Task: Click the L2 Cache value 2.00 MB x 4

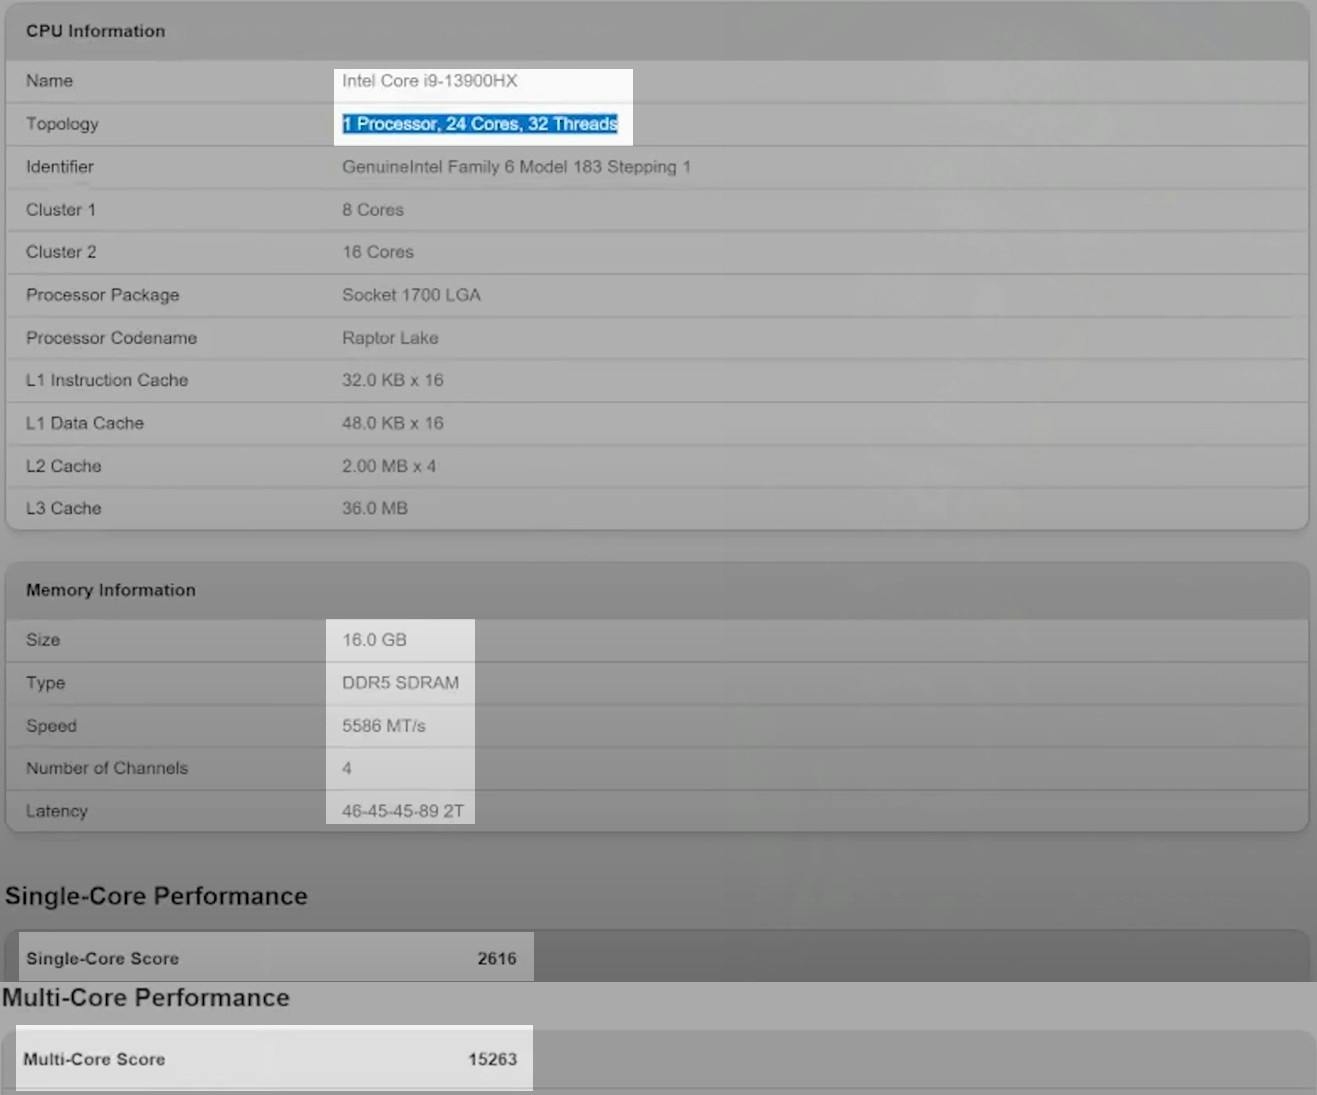Action: (x=389, y=466)
